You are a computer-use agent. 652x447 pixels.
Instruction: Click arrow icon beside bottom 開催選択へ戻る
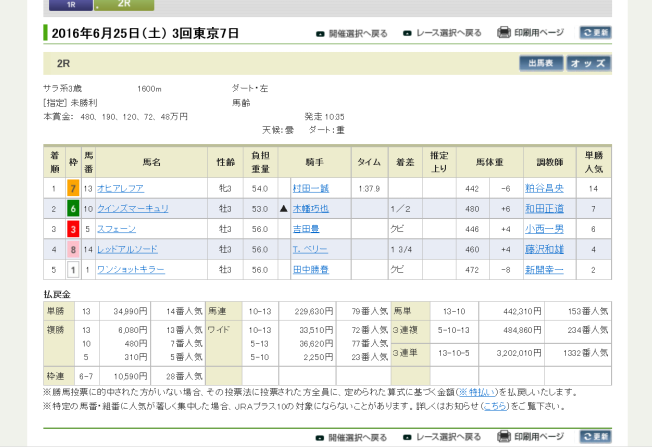tap(320, 437)
